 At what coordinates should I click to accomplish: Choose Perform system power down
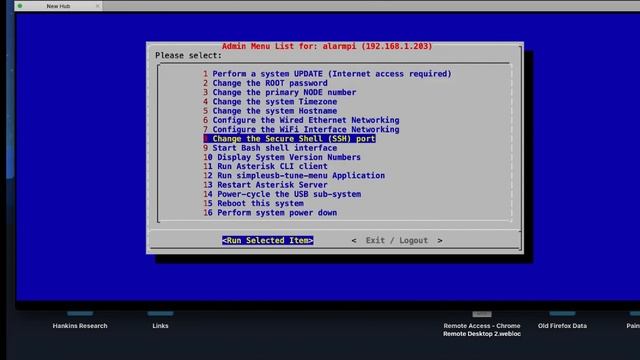coord(270,213)
